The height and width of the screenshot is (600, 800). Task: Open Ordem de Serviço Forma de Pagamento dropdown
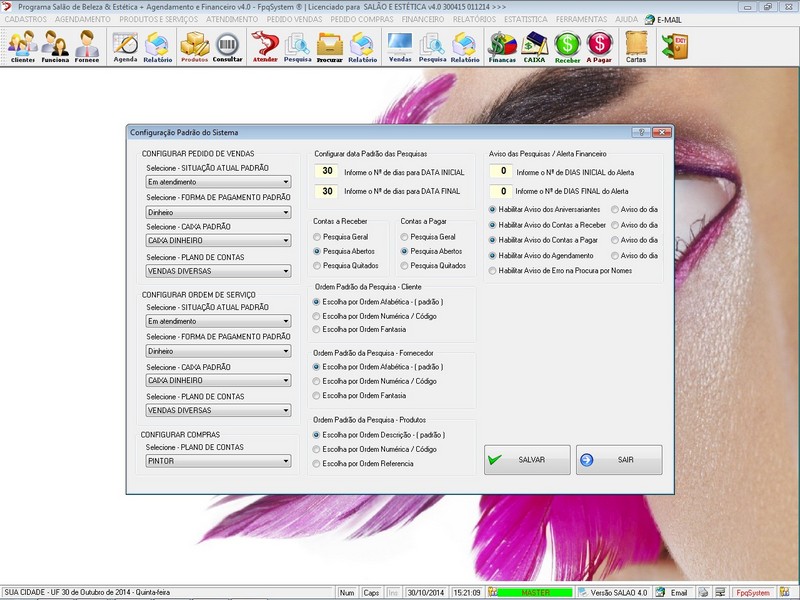coord(218,351)
